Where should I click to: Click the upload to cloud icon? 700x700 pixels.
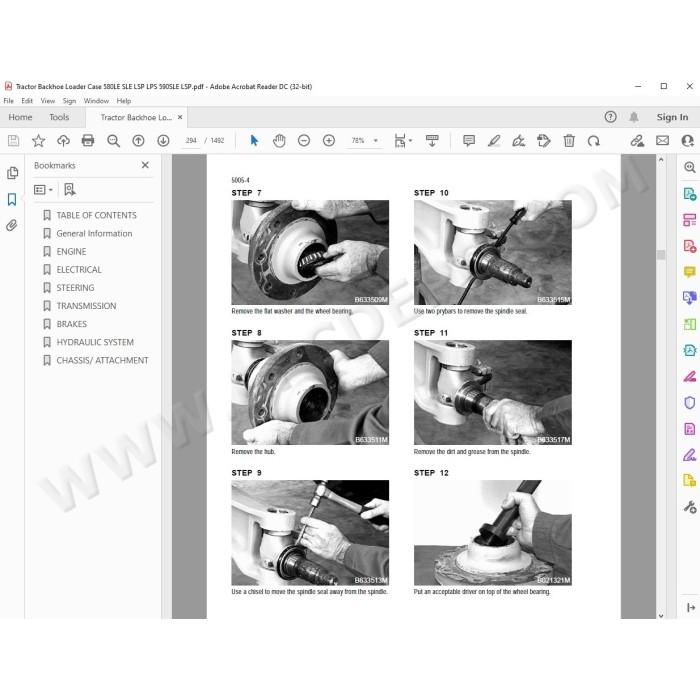63,141
